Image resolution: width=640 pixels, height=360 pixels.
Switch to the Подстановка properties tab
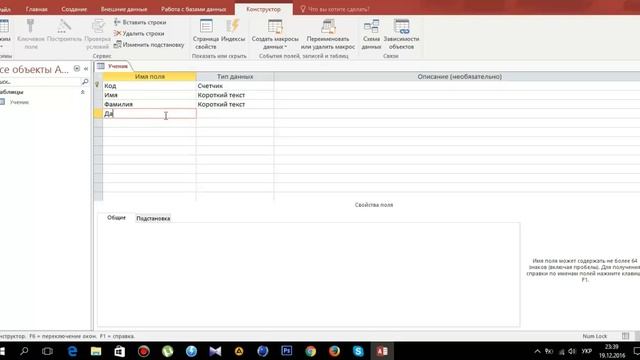pos(153,218)
